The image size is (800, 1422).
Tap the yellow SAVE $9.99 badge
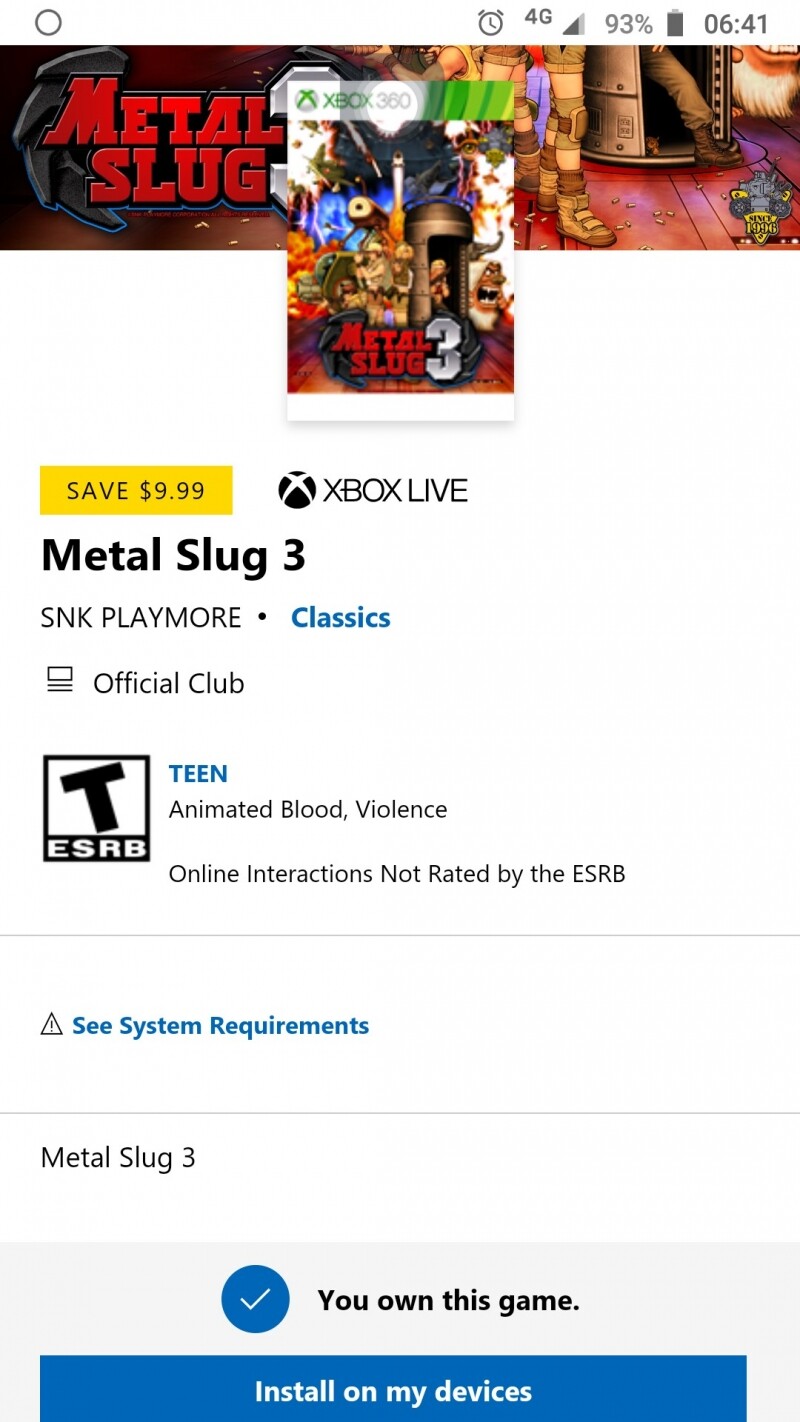point(136,490)
